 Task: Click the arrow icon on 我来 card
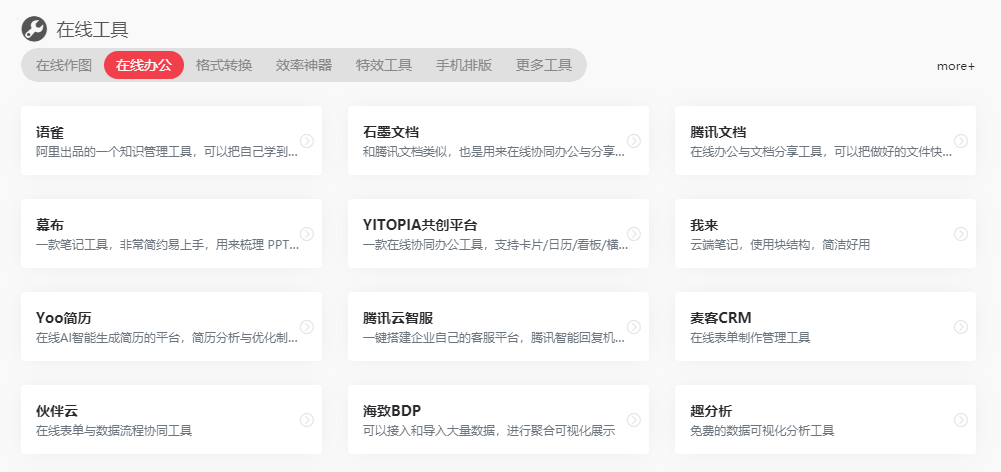[x=961, y=234]
